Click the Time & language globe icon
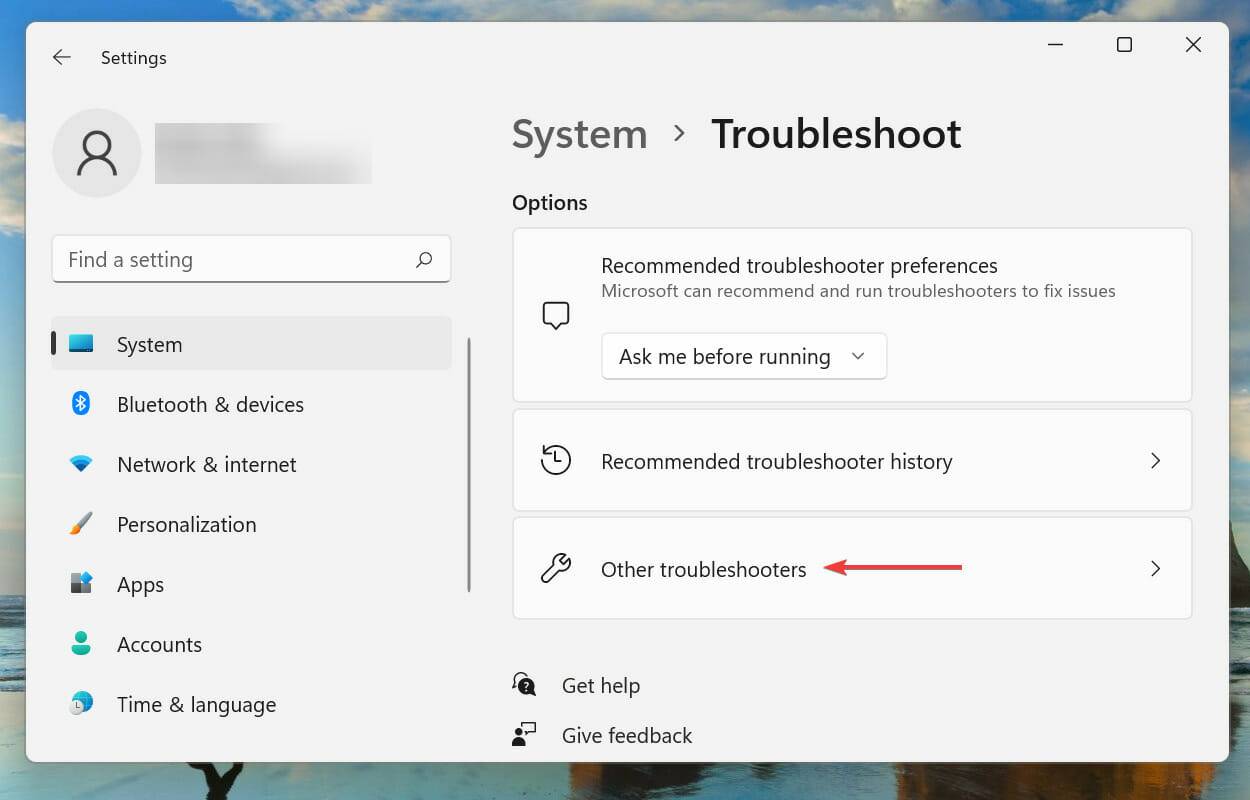 click(81, 704)
